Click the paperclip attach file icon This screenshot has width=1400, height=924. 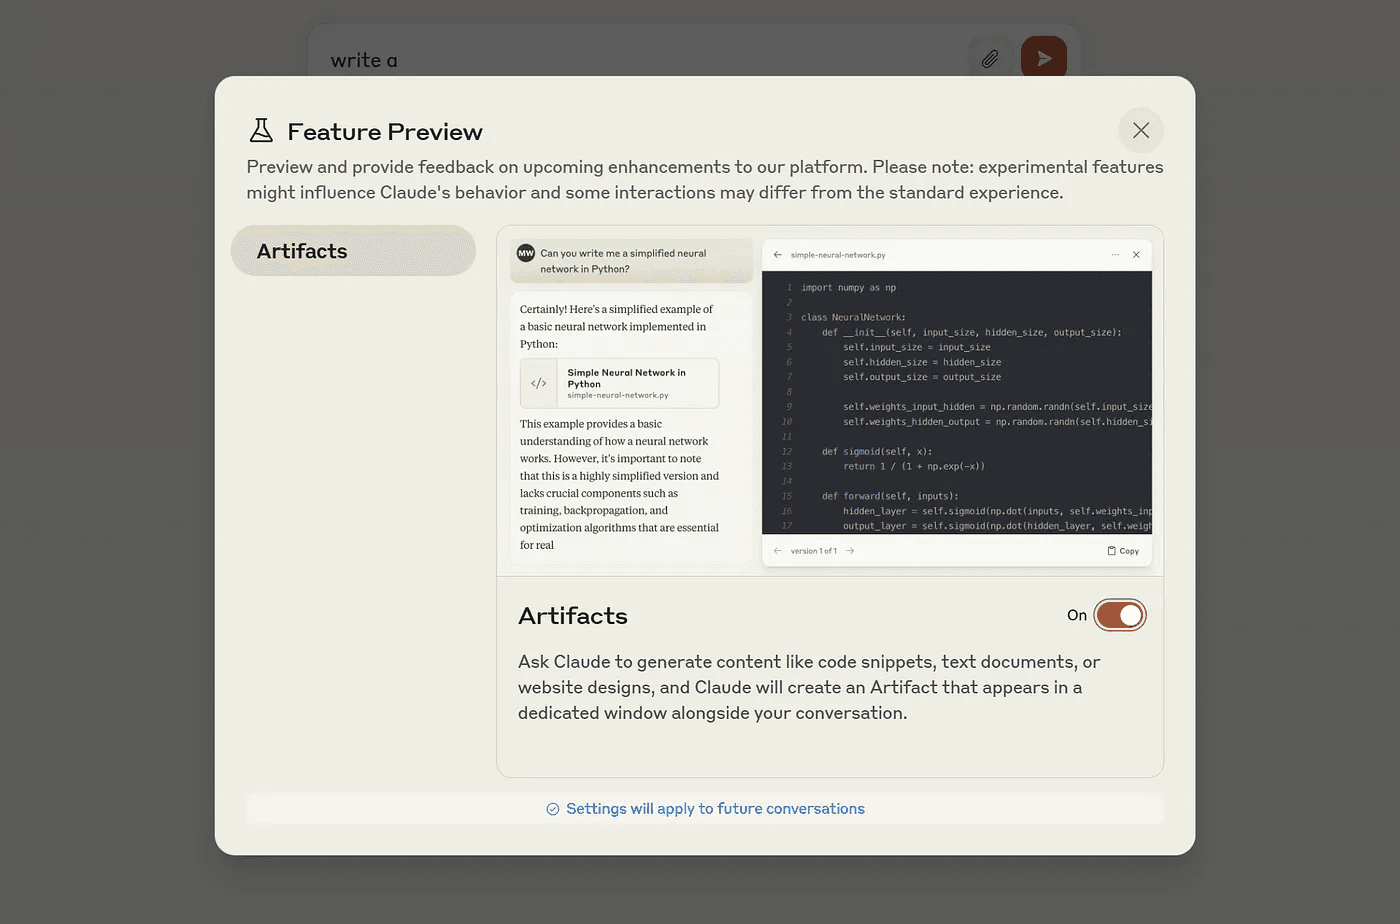coord(989,59)
